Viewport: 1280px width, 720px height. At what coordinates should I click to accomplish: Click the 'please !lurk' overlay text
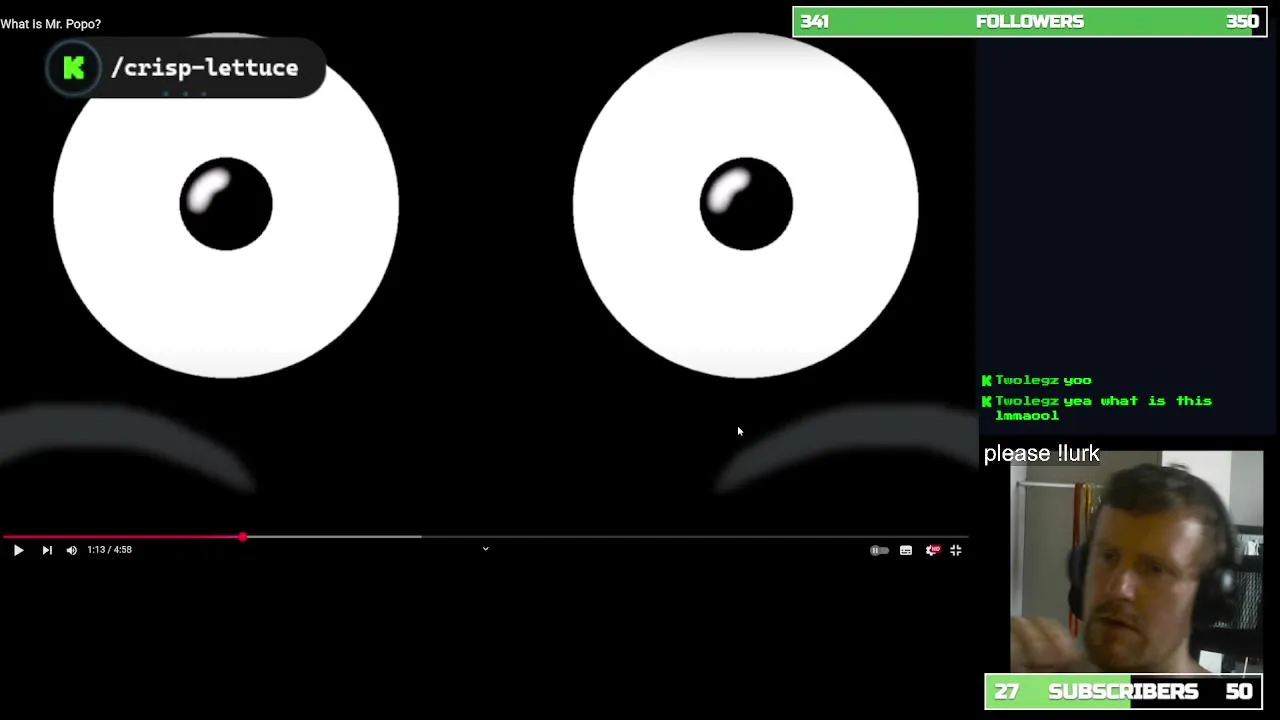(x=1041, y=454)
